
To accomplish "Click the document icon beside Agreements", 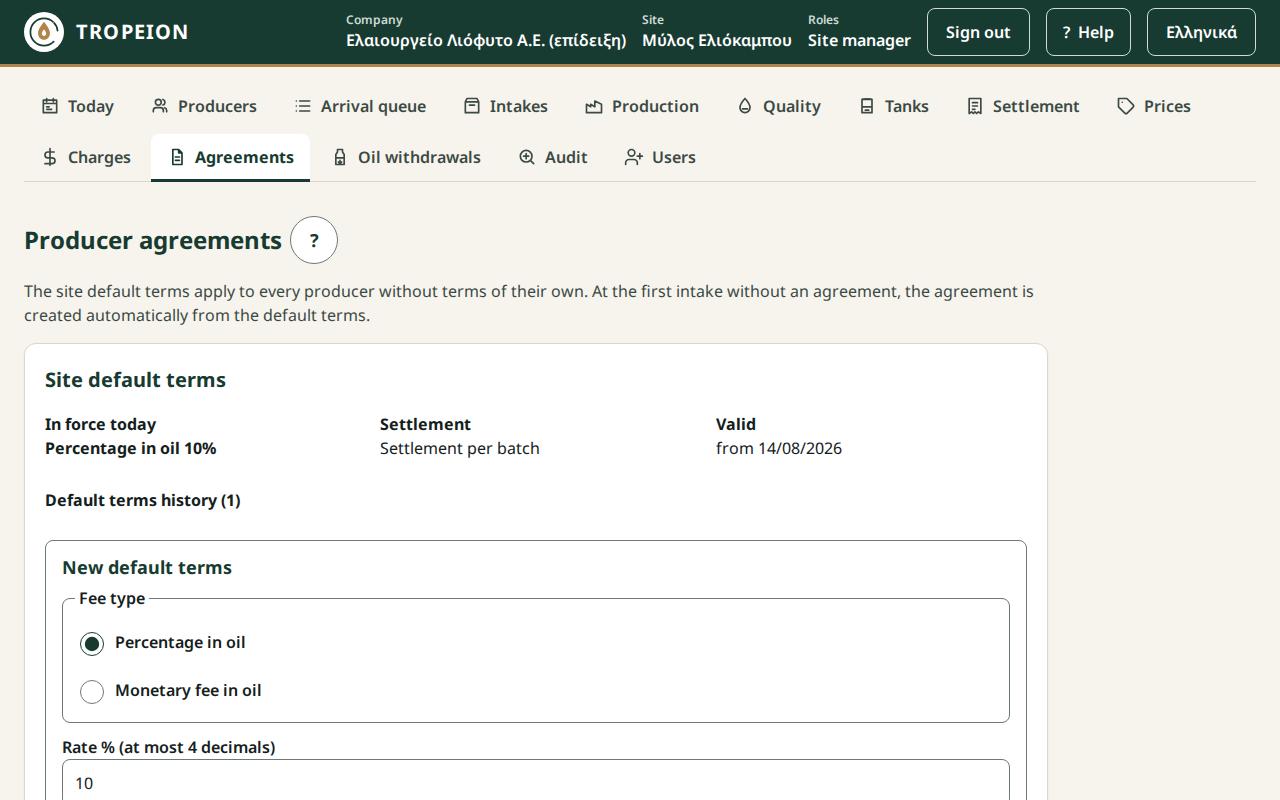I will [x=177, y=157].
